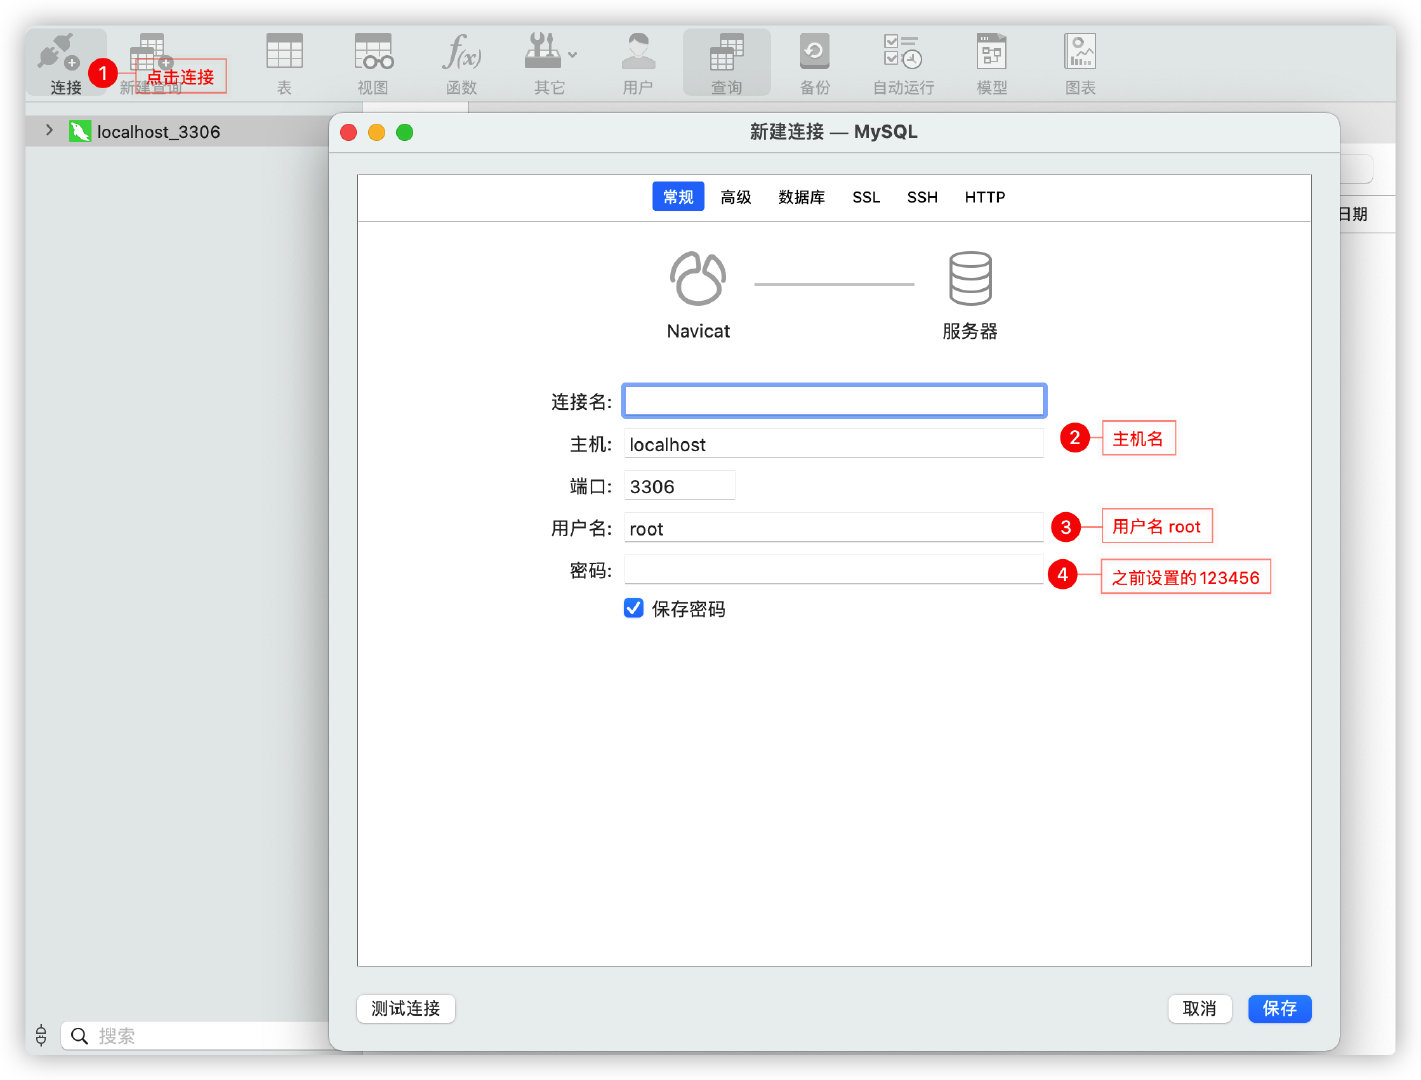Minimize the dialog with the yellow button
Screen dimensions: 1421x1080
click(x=377, y=132)
